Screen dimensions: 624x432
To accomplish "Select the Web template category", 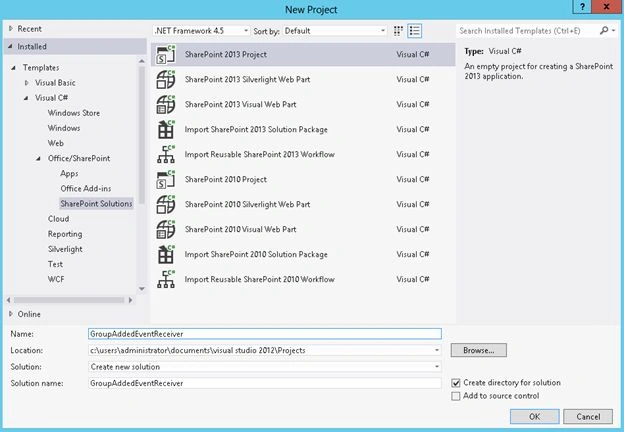I will 56,143.
